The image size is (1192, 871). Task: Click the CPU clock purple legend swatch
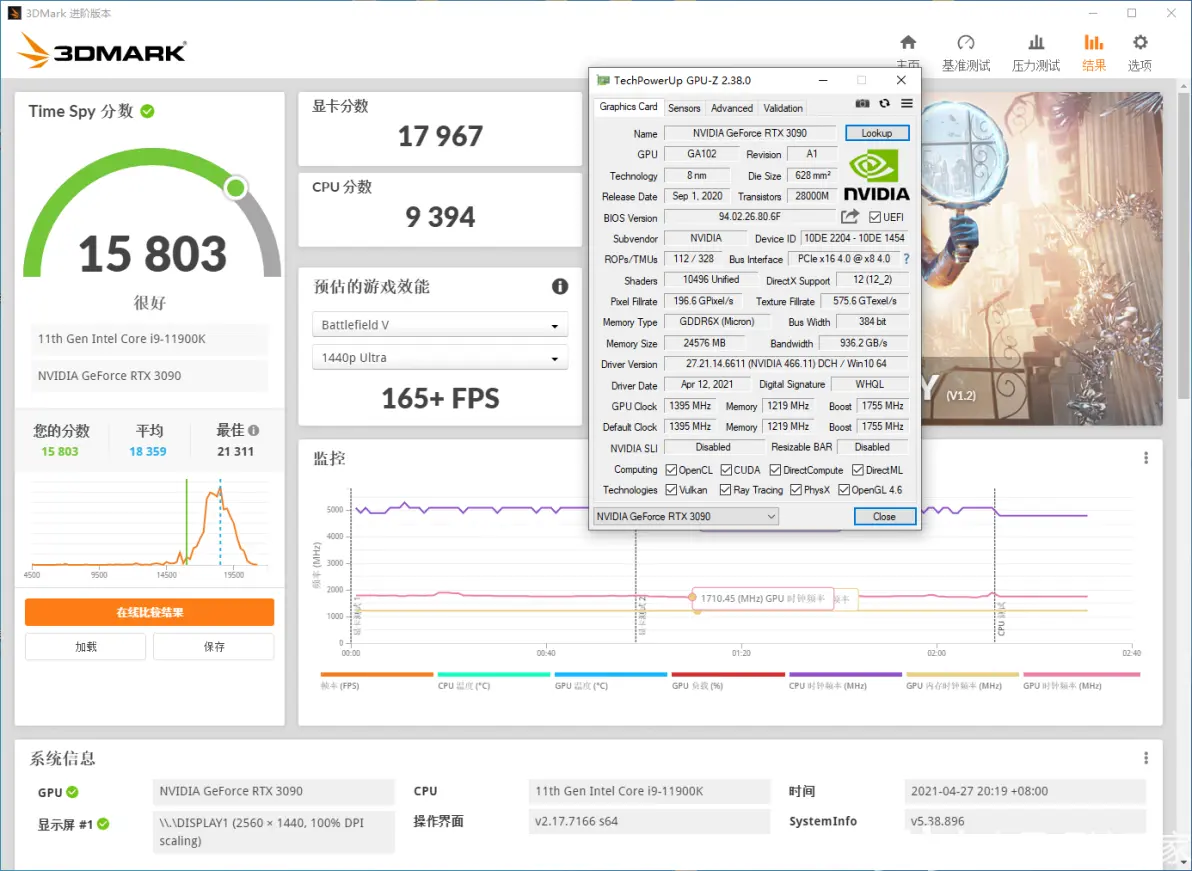845,674
